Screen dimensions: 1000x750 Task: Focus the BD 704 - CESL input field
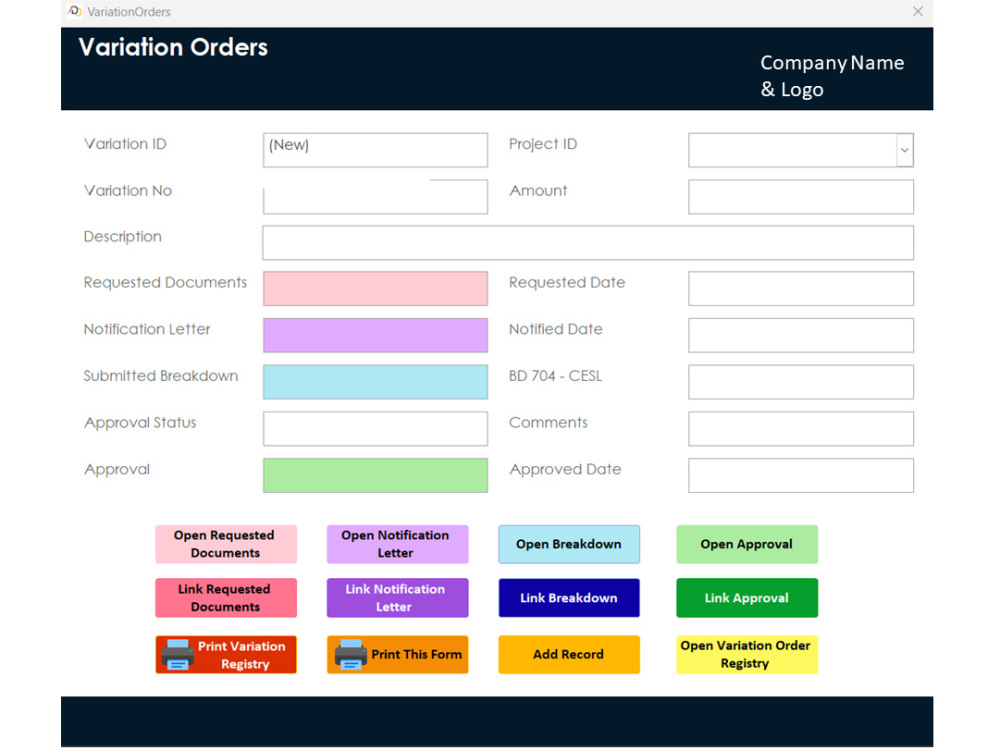[800, 381]
